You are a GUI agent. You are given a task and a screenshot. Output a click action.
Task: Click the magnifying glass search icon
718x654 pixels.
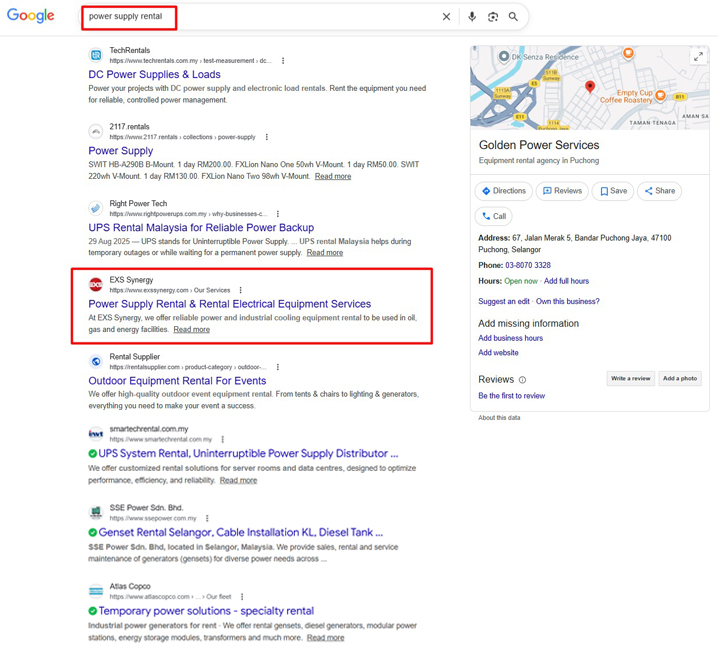point(513,17)
